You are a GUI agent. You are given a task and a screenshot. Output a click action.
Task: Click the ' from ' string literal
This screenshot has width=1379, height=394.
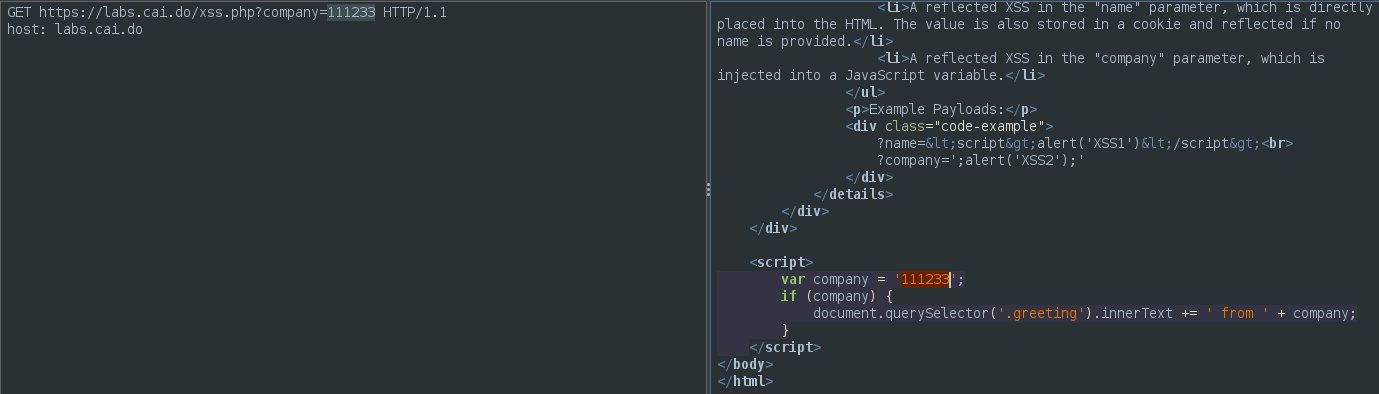click(1237, 313)
